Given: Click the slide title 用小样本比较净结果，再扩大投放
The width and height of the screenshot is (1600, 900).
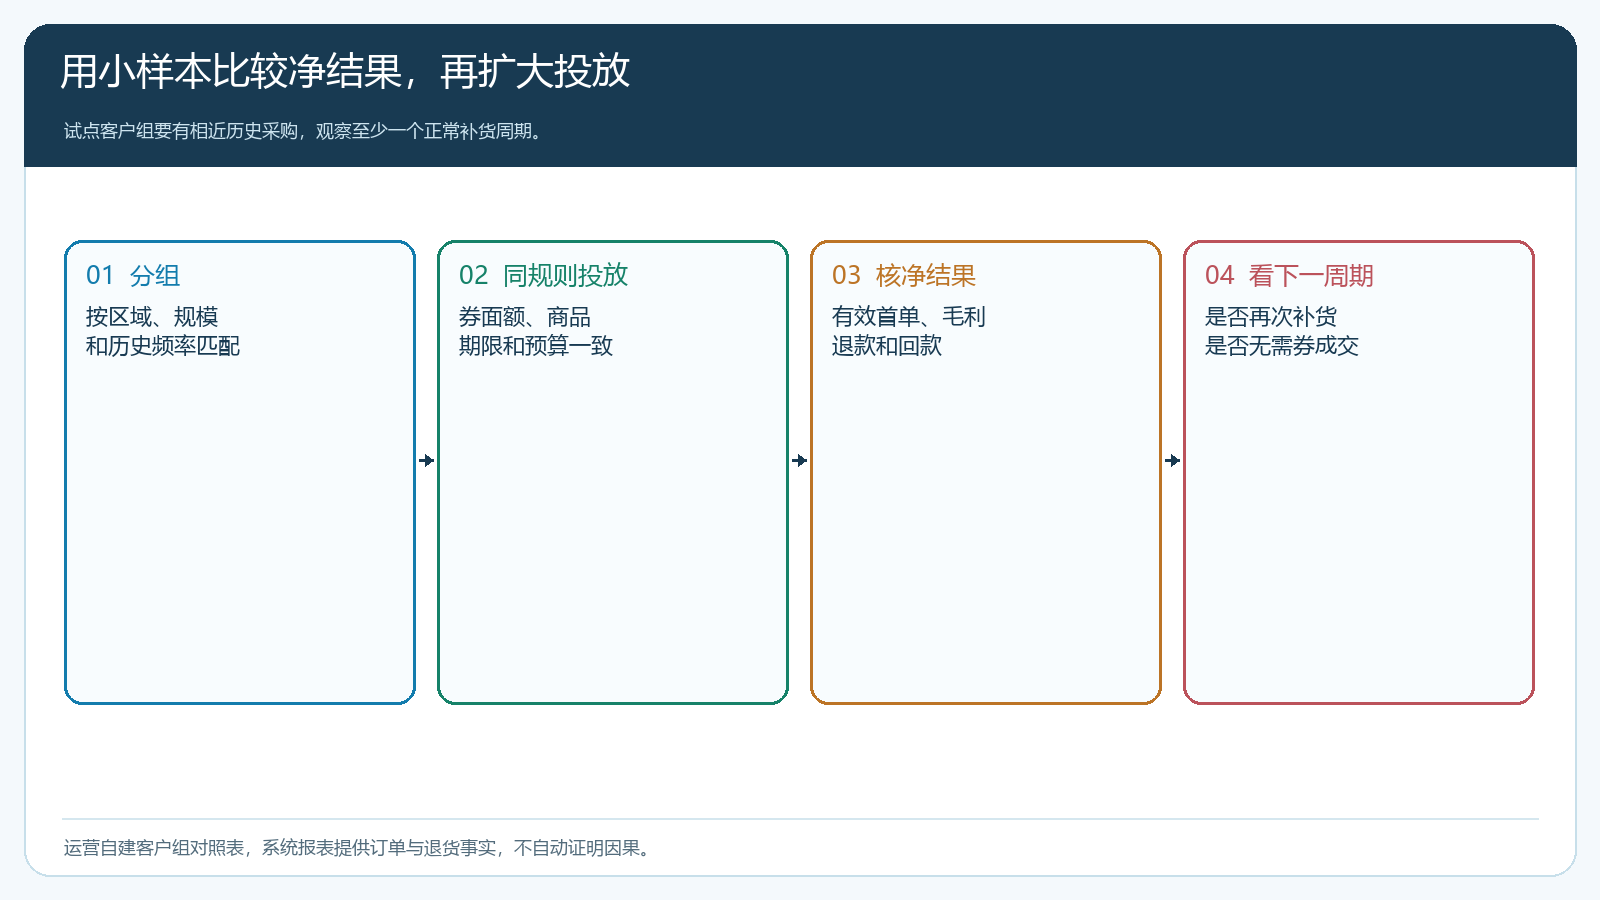Looking at the screenshot, I should (x=345, y=71).
